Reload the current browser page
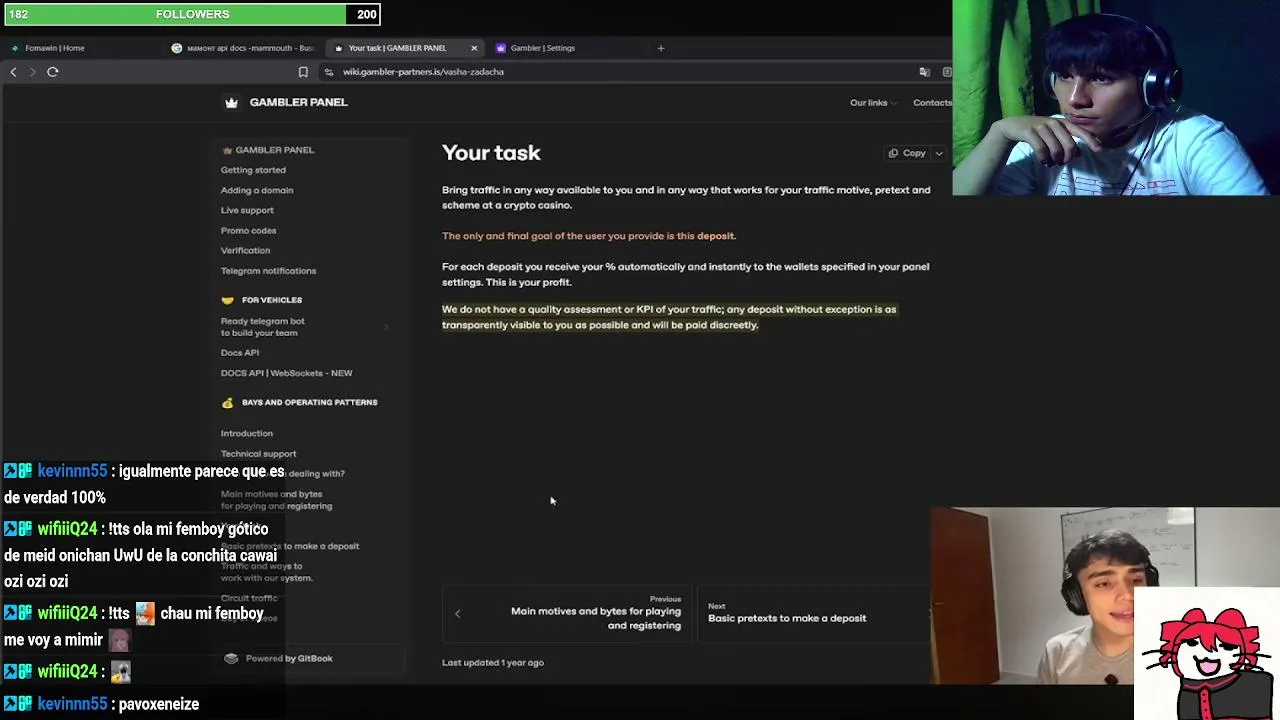Screen dimensions: 1280x720 pyautogui.click(x=53, y=72)
